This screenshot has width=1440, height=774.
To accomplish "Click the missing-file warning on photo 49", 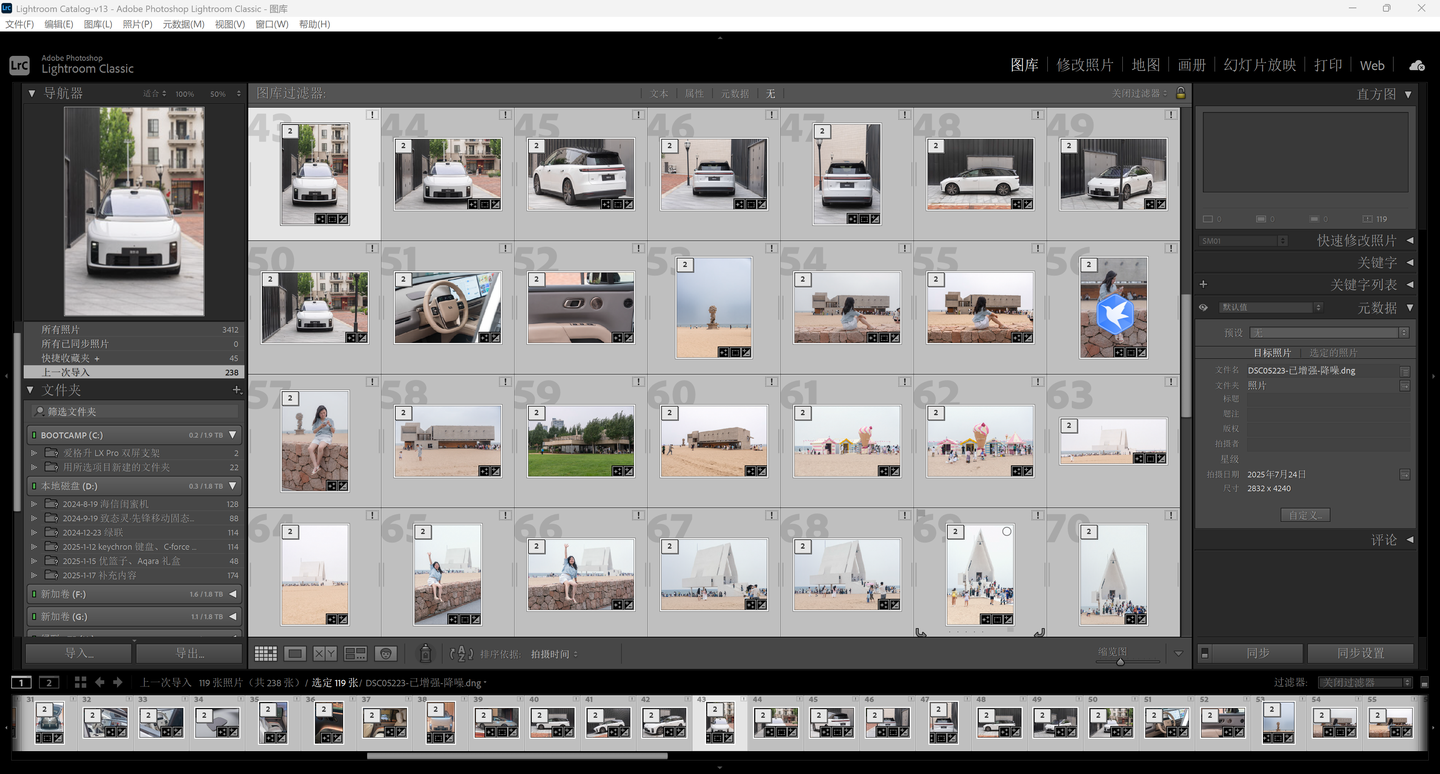I will click(x=1171, y=115).
